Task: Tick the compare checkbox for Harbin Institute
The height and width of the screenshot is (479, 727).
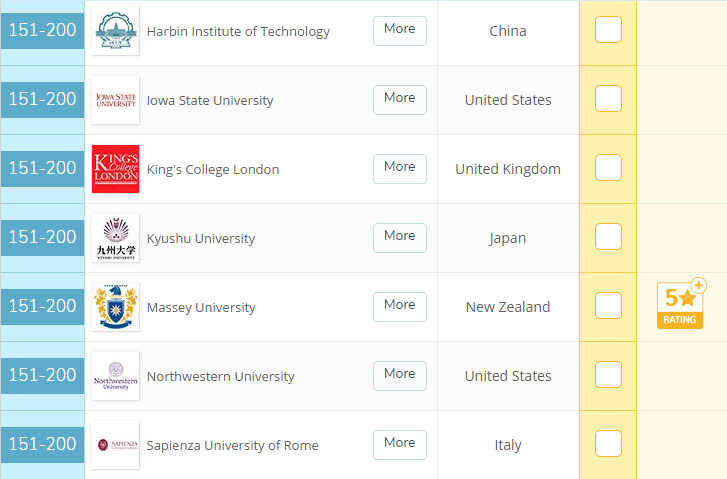Action: 608,31
